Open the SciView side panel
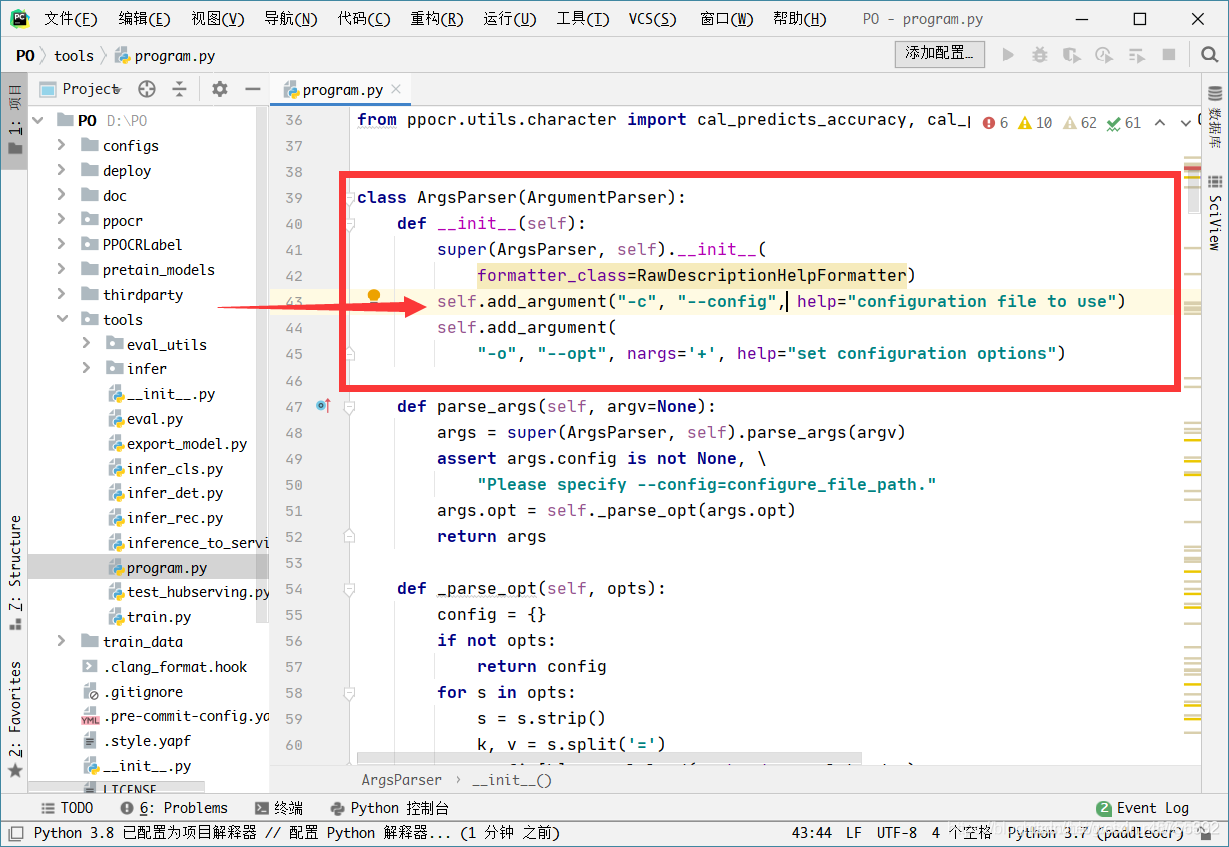 coord(1215,212)
